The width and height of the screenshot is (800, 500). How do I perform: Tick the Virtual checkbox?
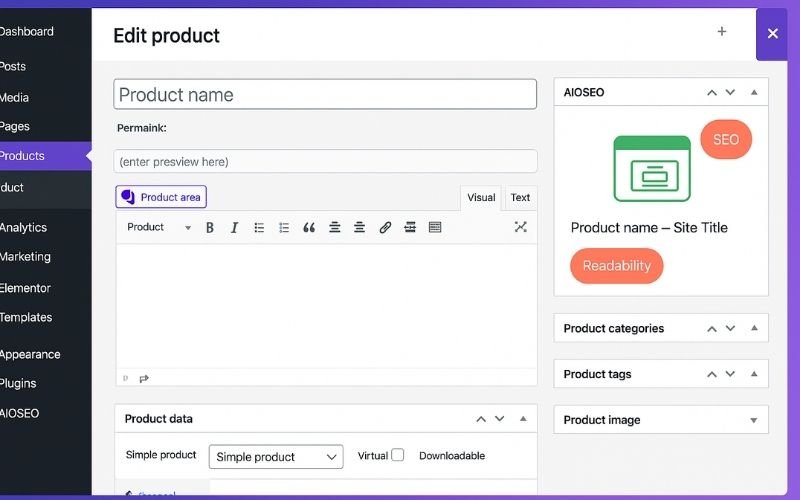(397, 455)
